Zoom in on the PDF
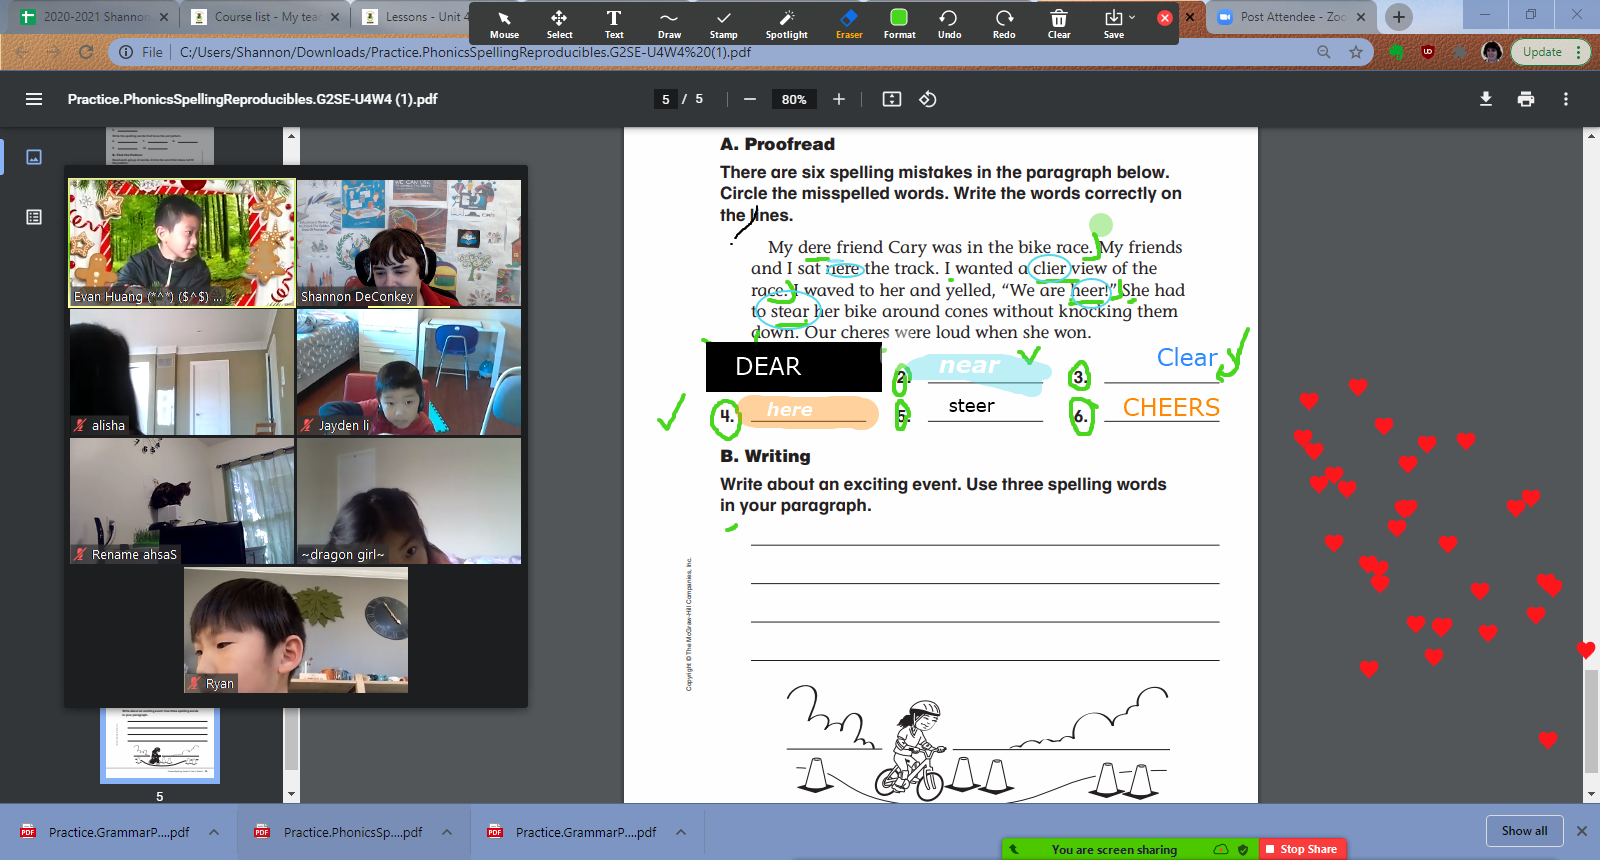The height and width of the screenshot is (860, 1600). point(839,99)
